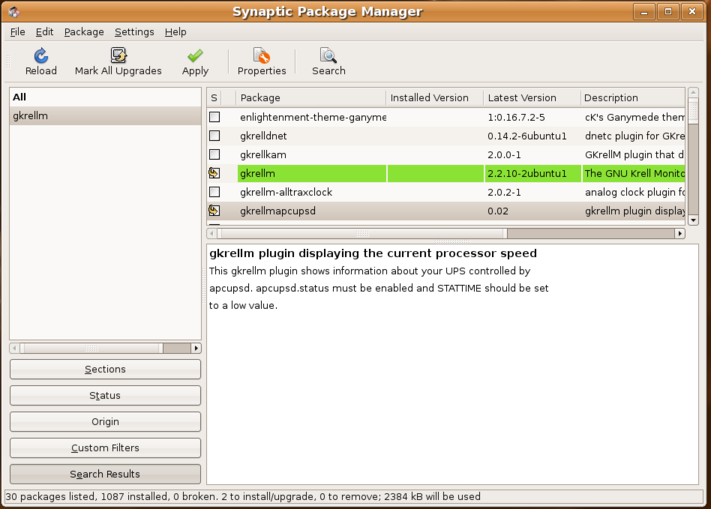This screenshot has height=509, width=711.
Task: Click left filter pane scroll left arrow
Action: 15,348
